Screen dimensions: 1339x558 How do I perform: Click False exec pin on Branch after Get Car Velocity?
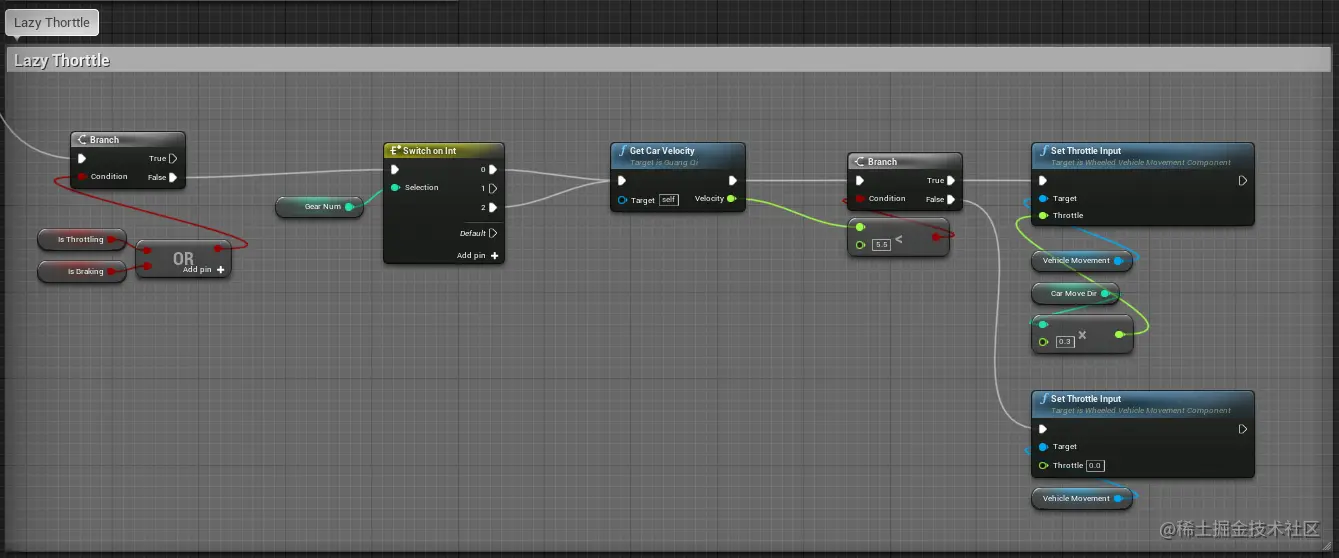point(950,199)
